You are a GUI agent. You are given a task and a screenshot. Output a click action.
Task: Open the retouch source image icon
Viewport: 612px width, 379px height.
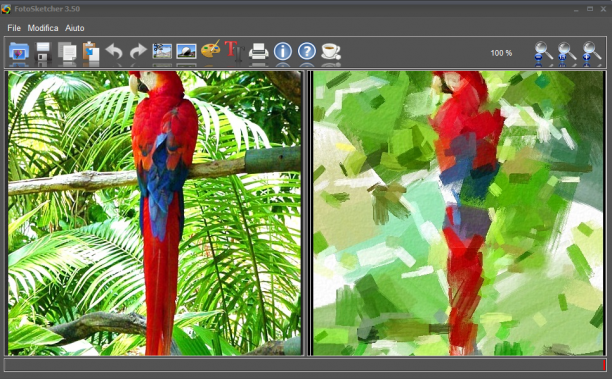tap(186, 51)
